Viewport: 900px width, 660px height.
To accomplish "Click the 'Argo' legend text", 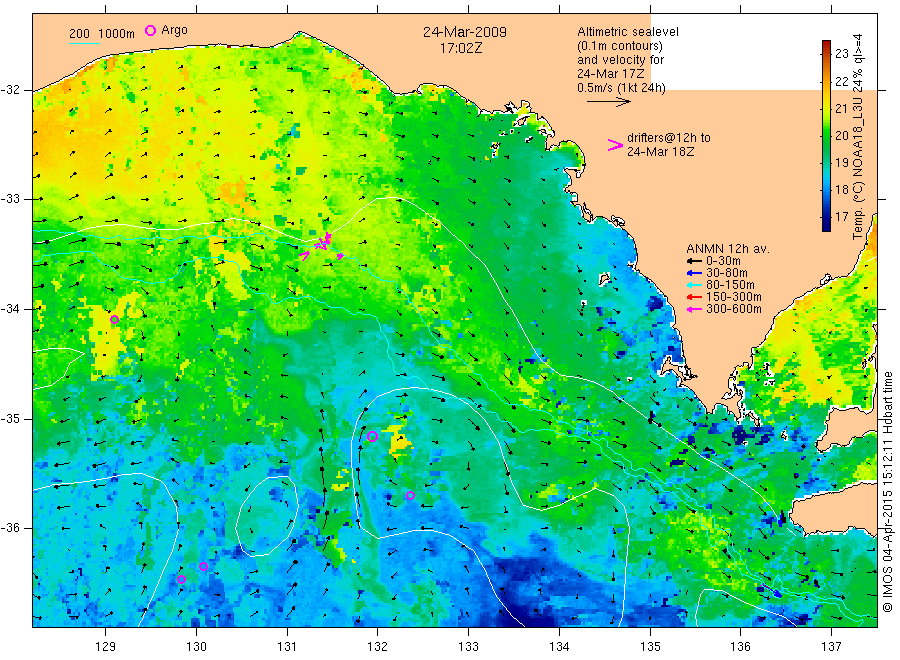I will pos(174,30).
